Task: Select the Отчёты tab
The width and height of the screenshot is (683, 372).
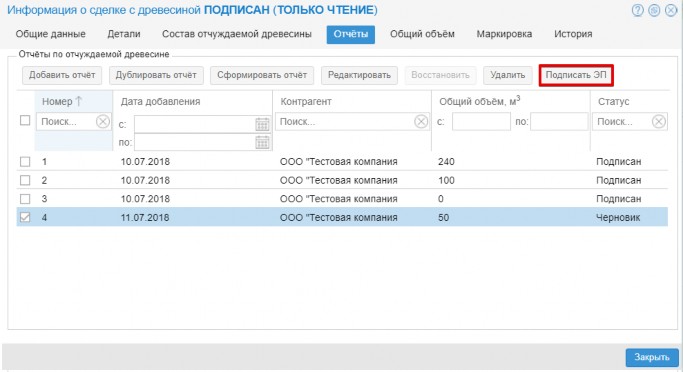Action: coord(351,34)
